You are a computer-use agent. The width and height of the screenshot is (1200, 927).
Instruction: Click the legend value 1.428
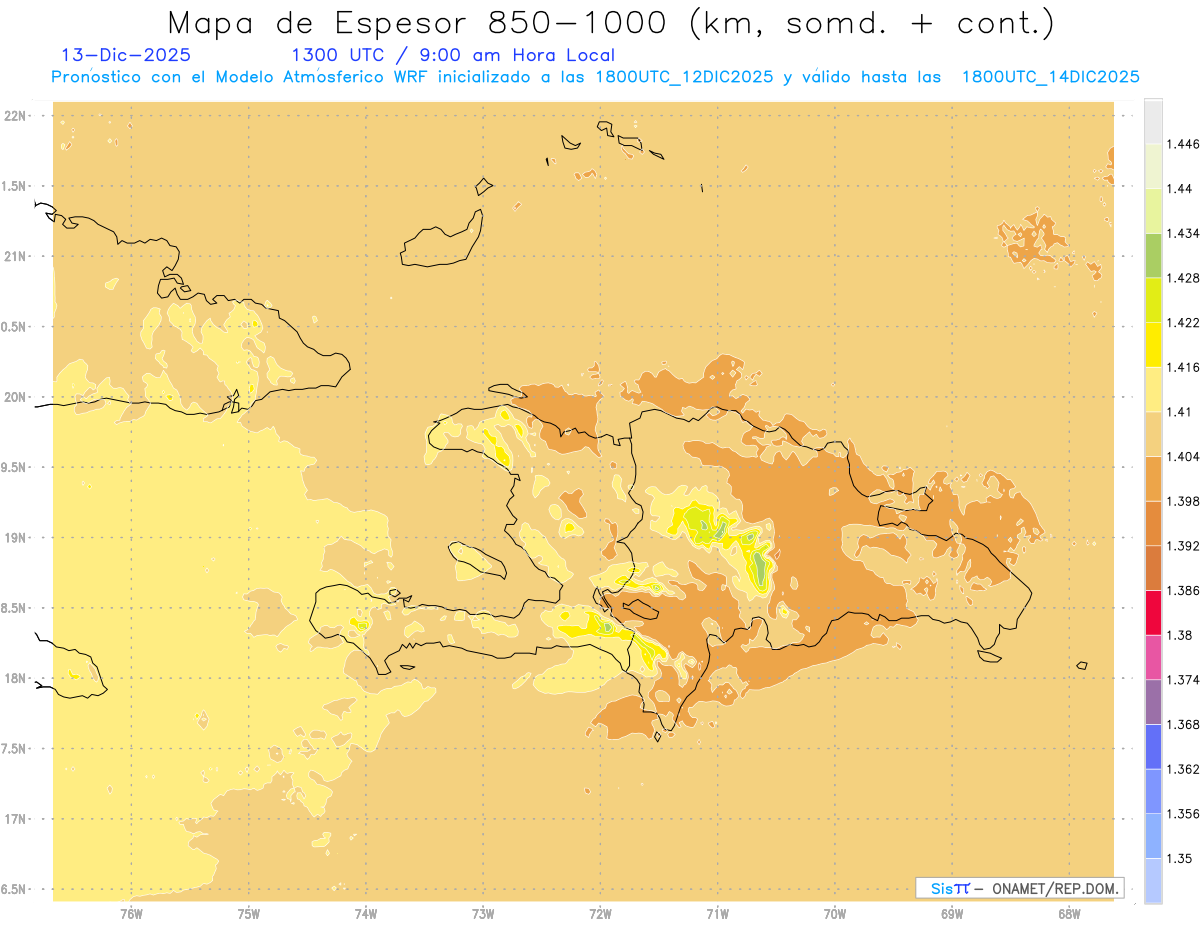(1184, 278)
